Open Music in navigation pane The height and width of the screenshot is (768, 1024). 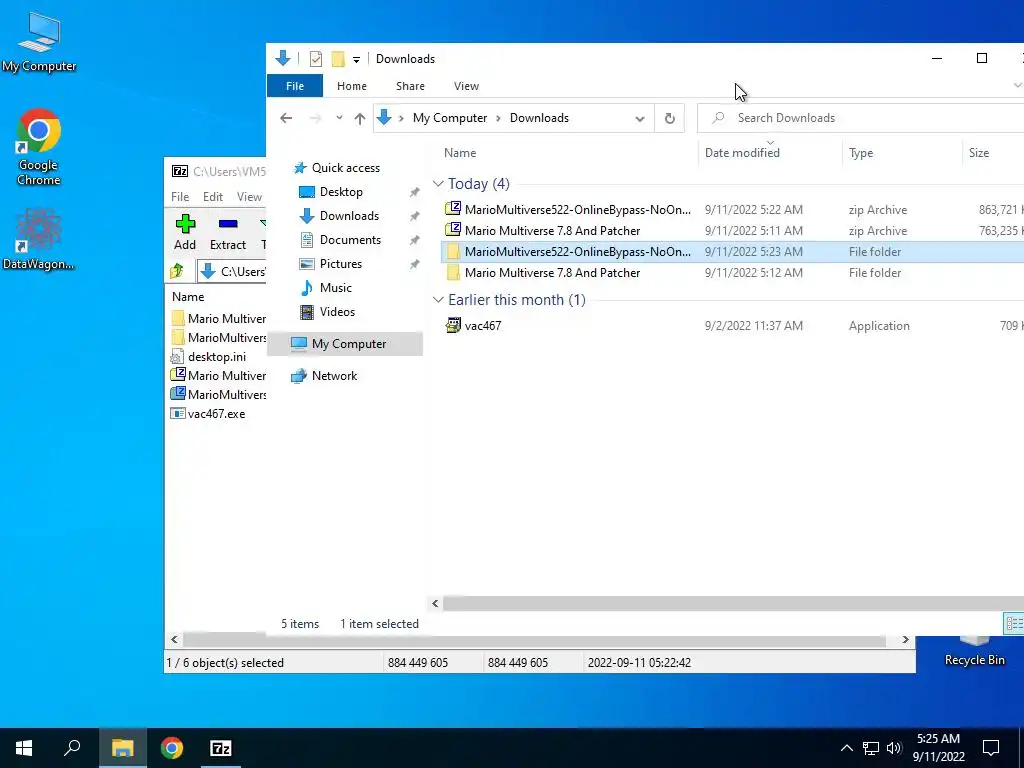click(x=325, y=288)
